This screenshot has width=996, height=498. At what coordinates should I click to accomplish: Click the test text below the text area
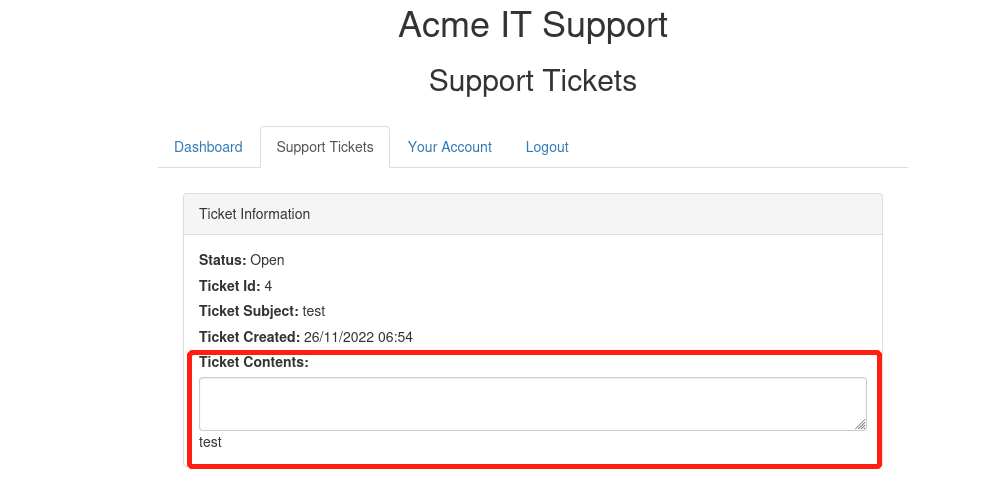tap(210, 441)
